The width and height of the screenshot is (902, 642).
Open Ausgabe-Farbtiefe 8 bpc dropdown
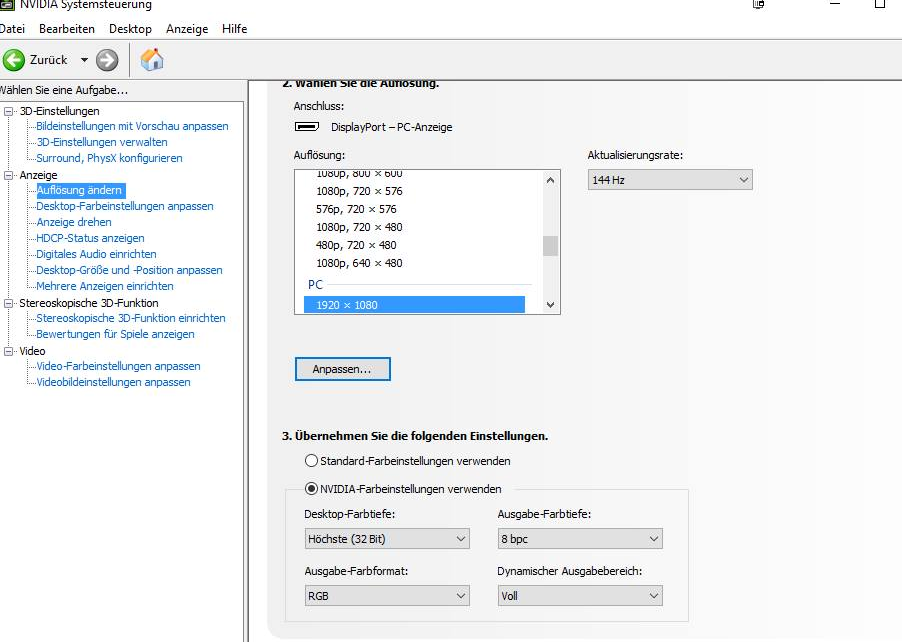[x=580, y=539]
